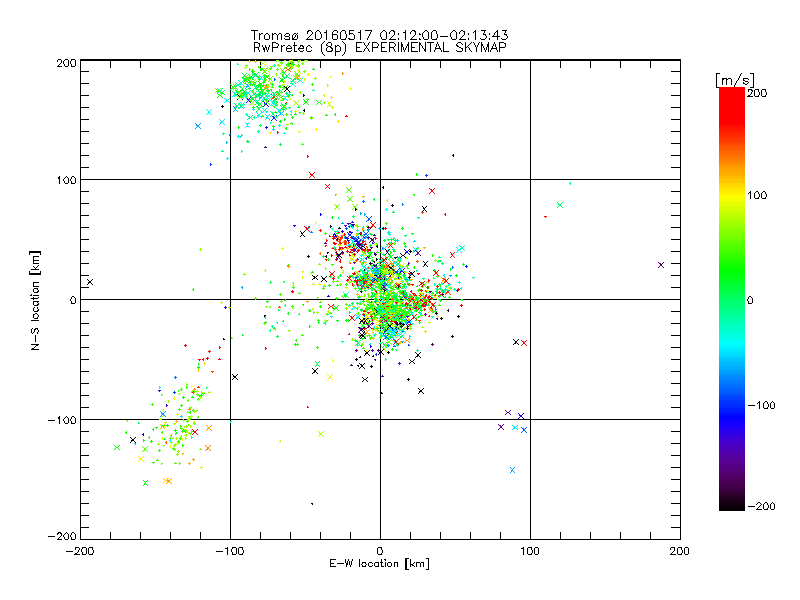
Task: Click the subtitle 'RwPretec (8p) EXPERIMENTAL SKYMAP'
Action: [x=380, y=48]
